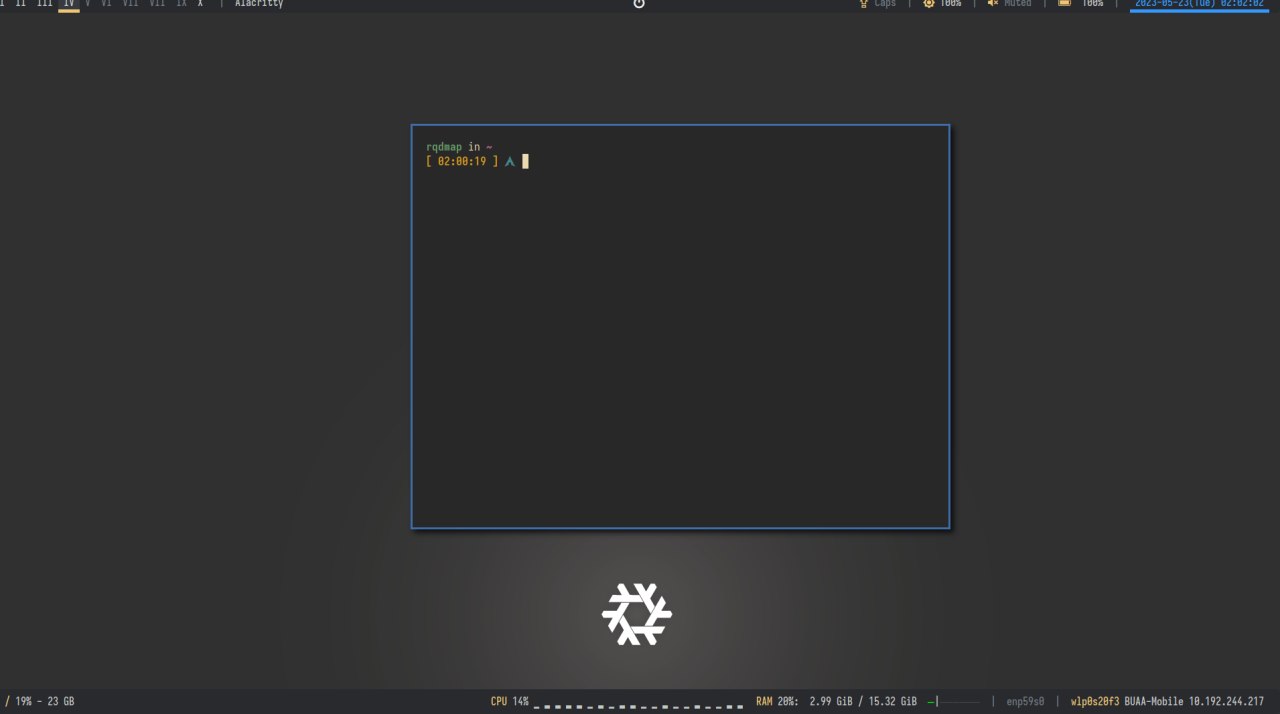Click the CPU 14% value
Screen dimensions: 1280x714
(520, 702)
